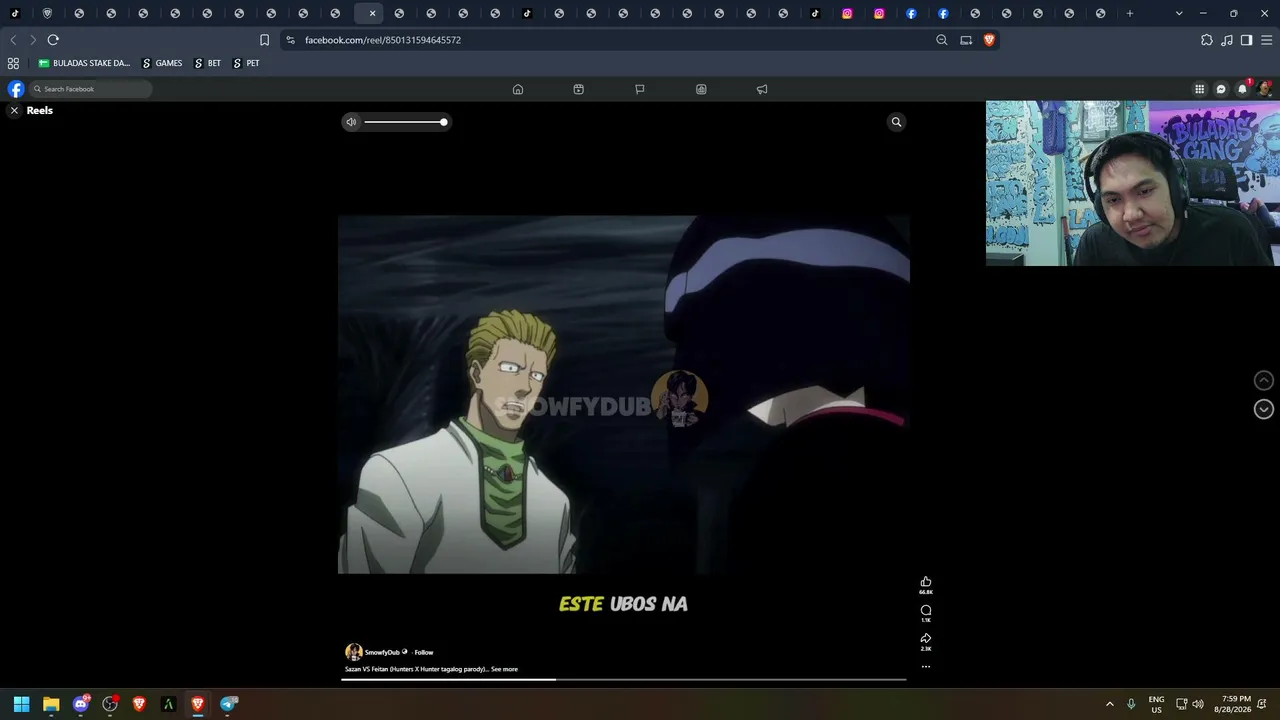1280x720 pixels.
Task: Like the reel
Action: pos(926,582)
